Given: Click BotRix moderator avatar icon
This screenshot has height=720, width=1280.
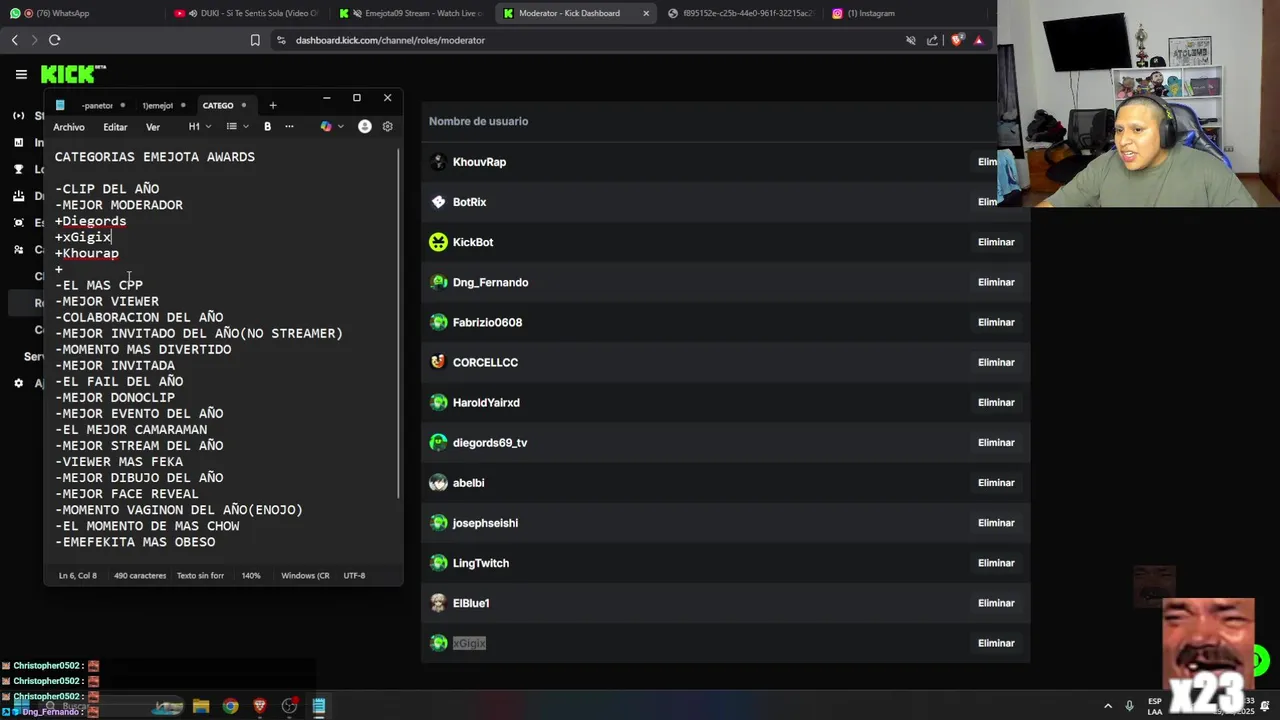Looking at the screenshot, I should [438, 202].
